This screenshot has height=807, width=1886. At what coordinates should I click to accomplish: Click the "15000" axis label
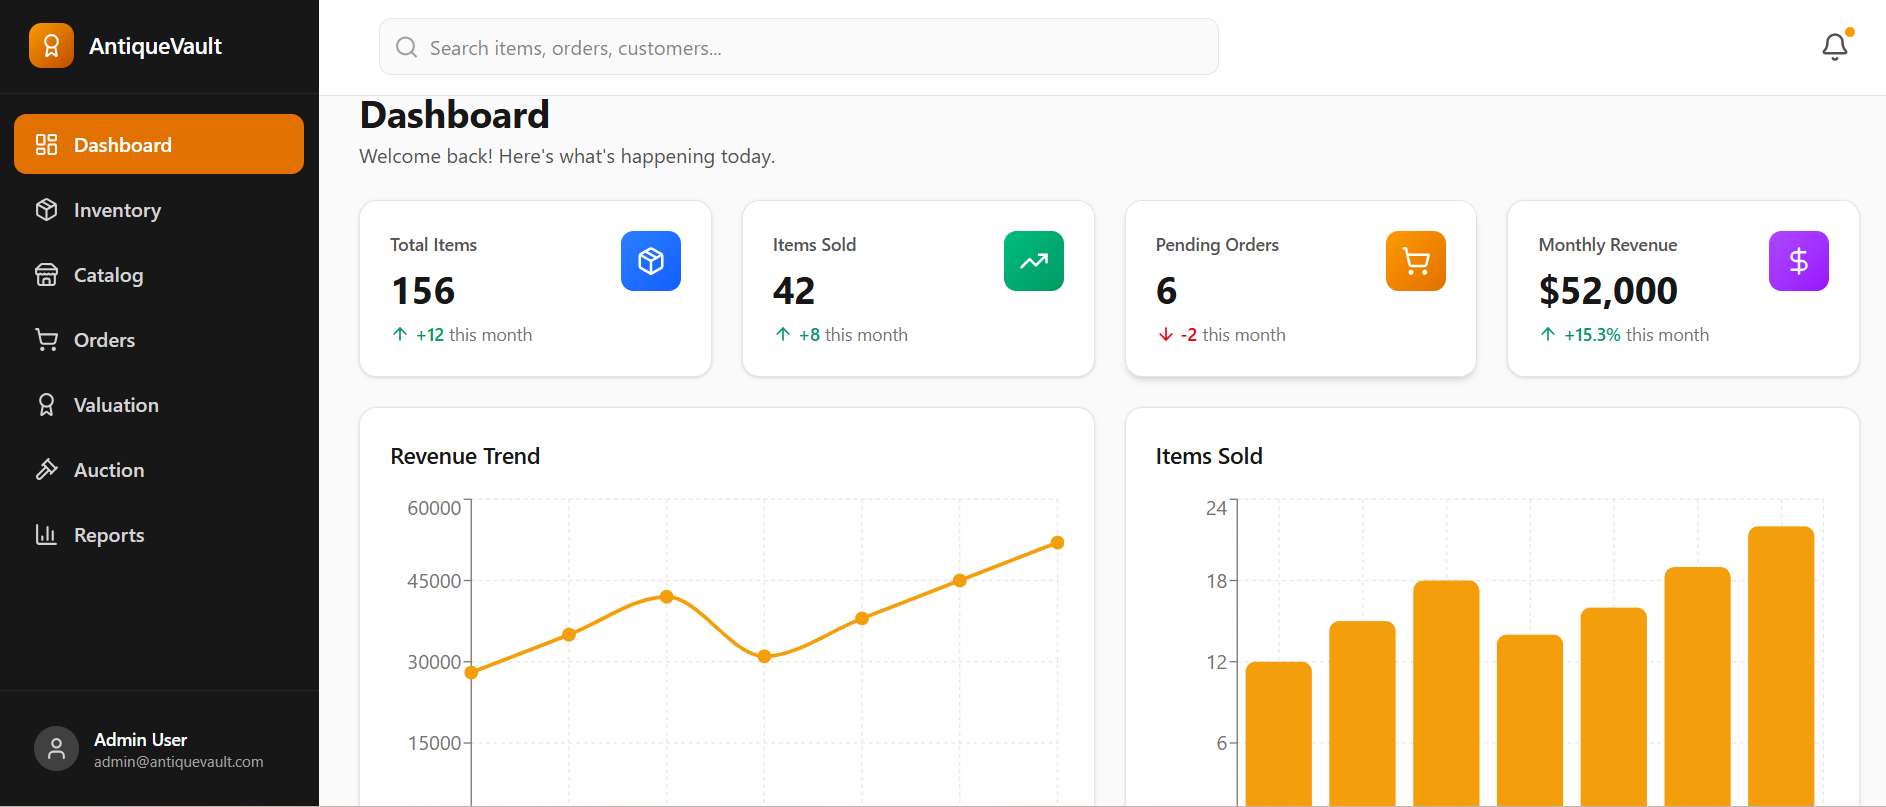[434, 743]
